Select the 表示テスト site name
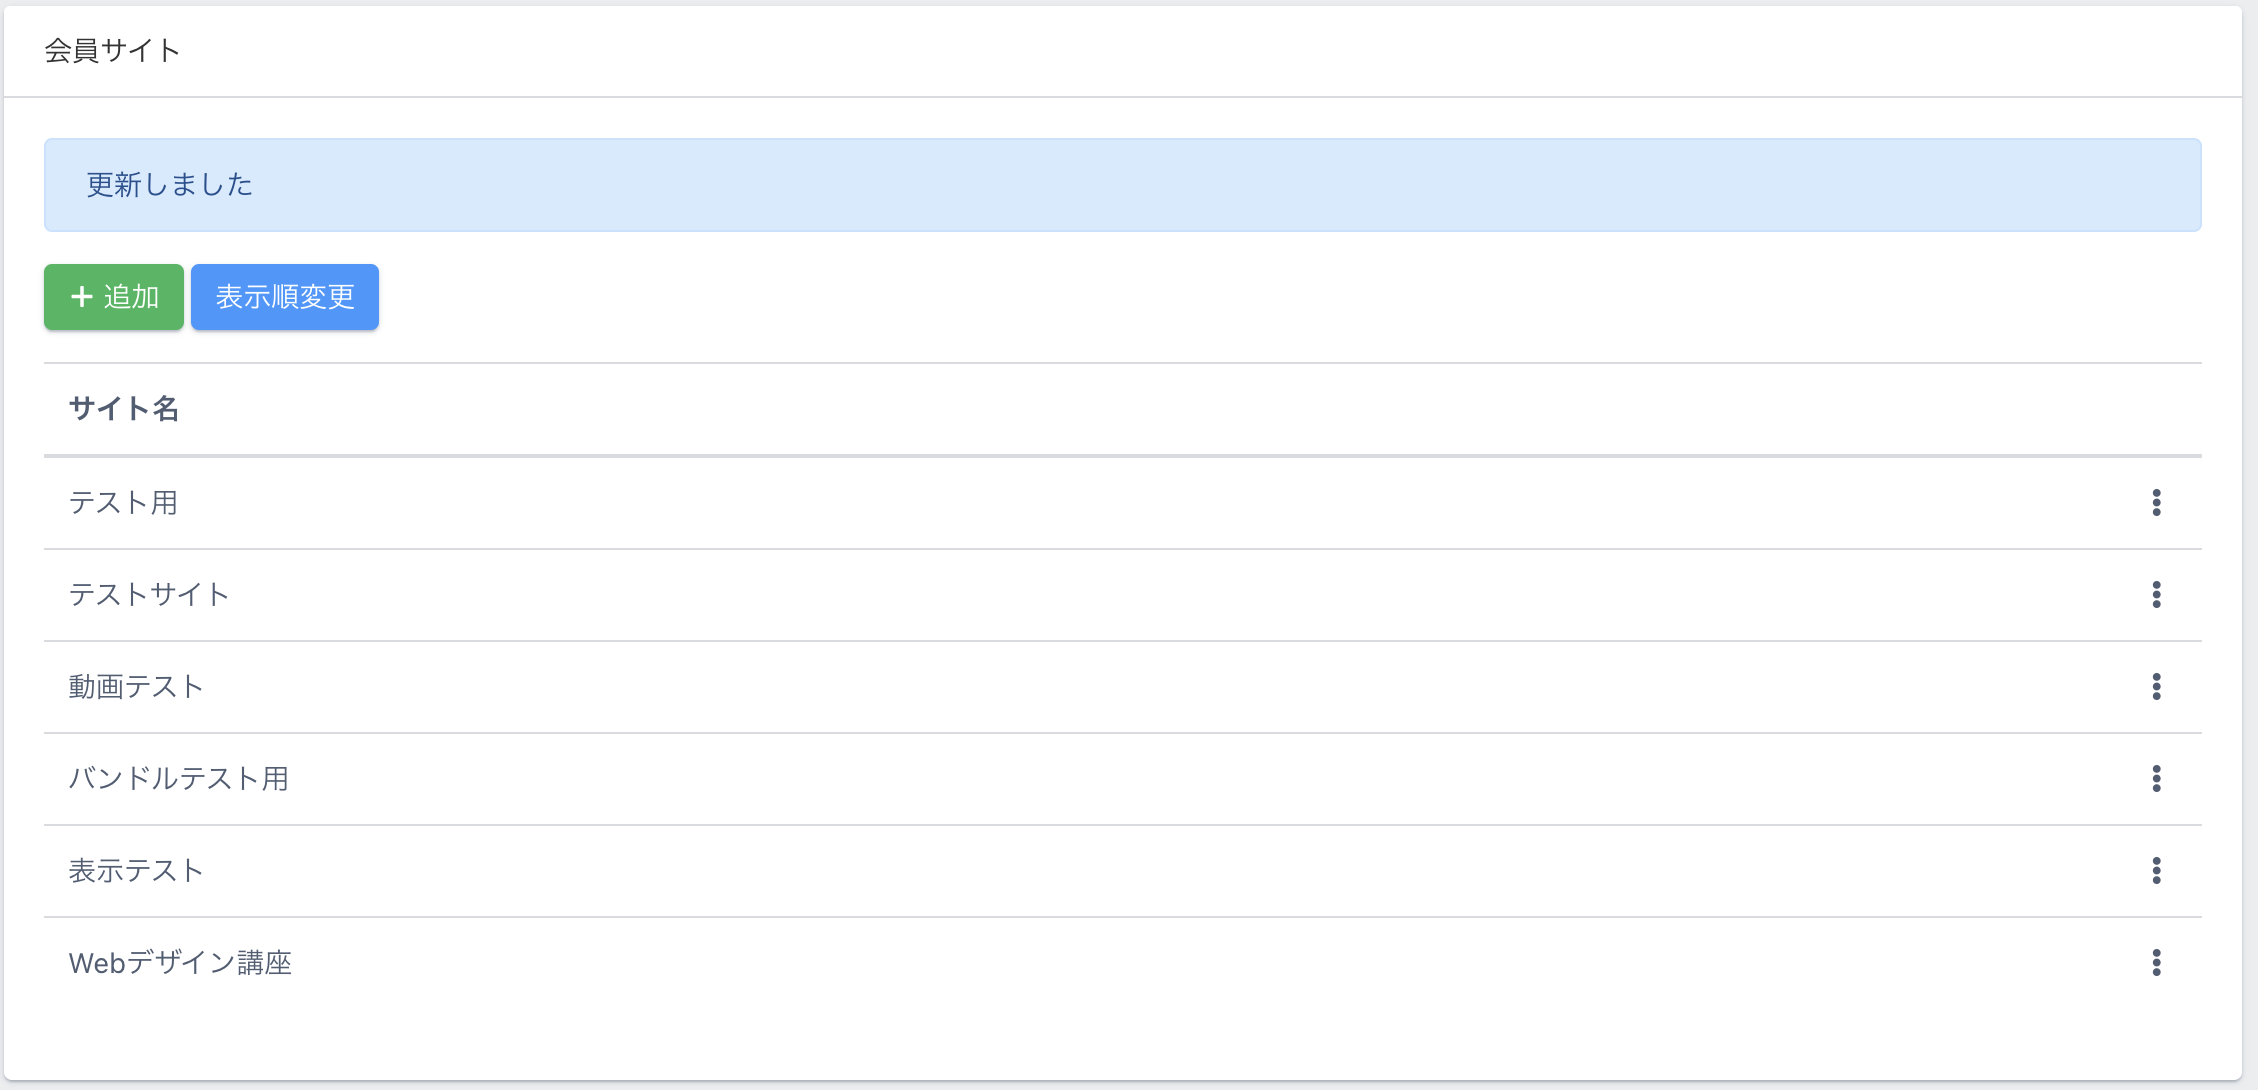The width and height of the screenshot is (2258, 1090). pyautogui.click(x=136, y=871)
